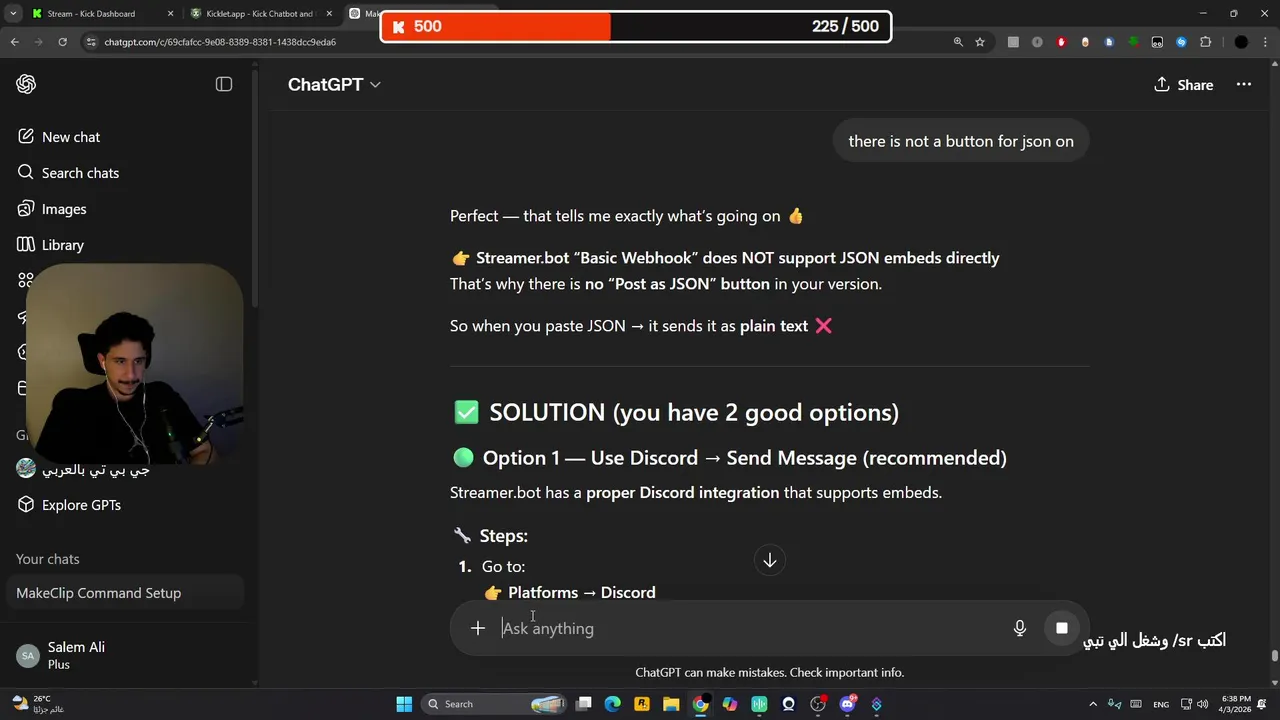The image size is (1280, 720).
Task: Click the ChatGPT logo in the sidebar
Action: [x=27, y=85]
